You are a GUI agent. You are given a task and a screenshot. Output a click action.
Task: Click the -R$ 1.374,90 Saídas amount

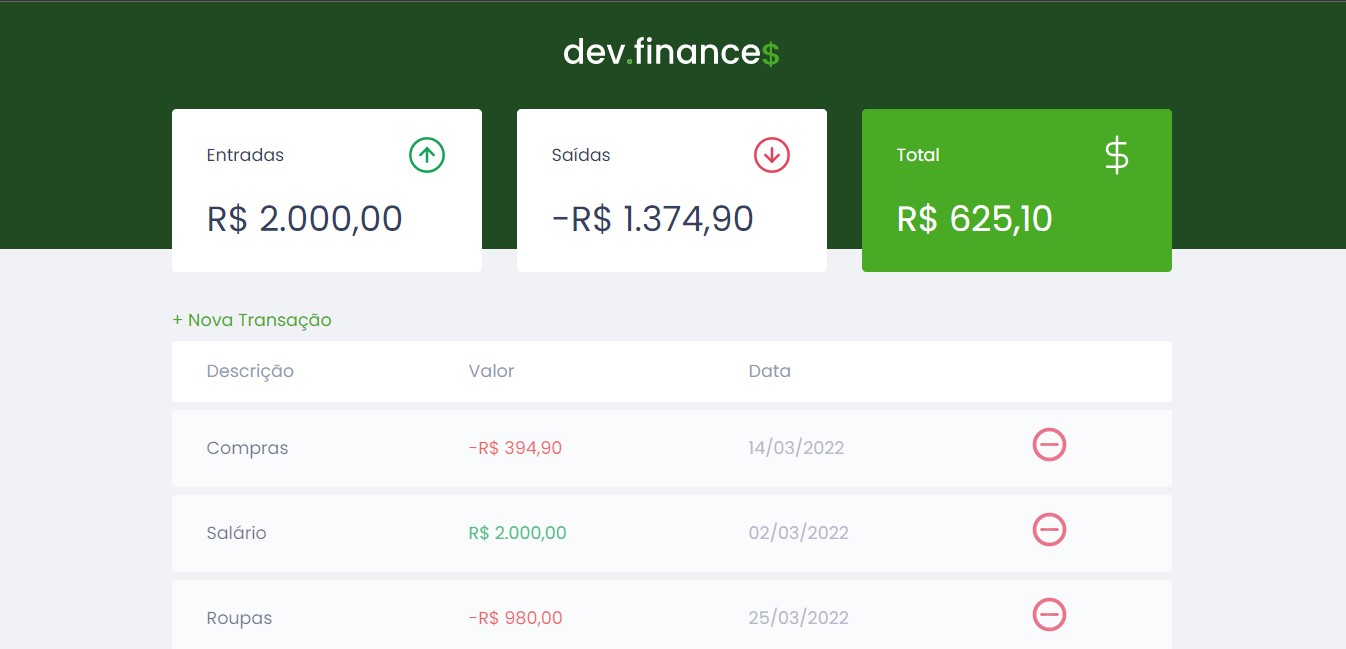click(652, 219)
